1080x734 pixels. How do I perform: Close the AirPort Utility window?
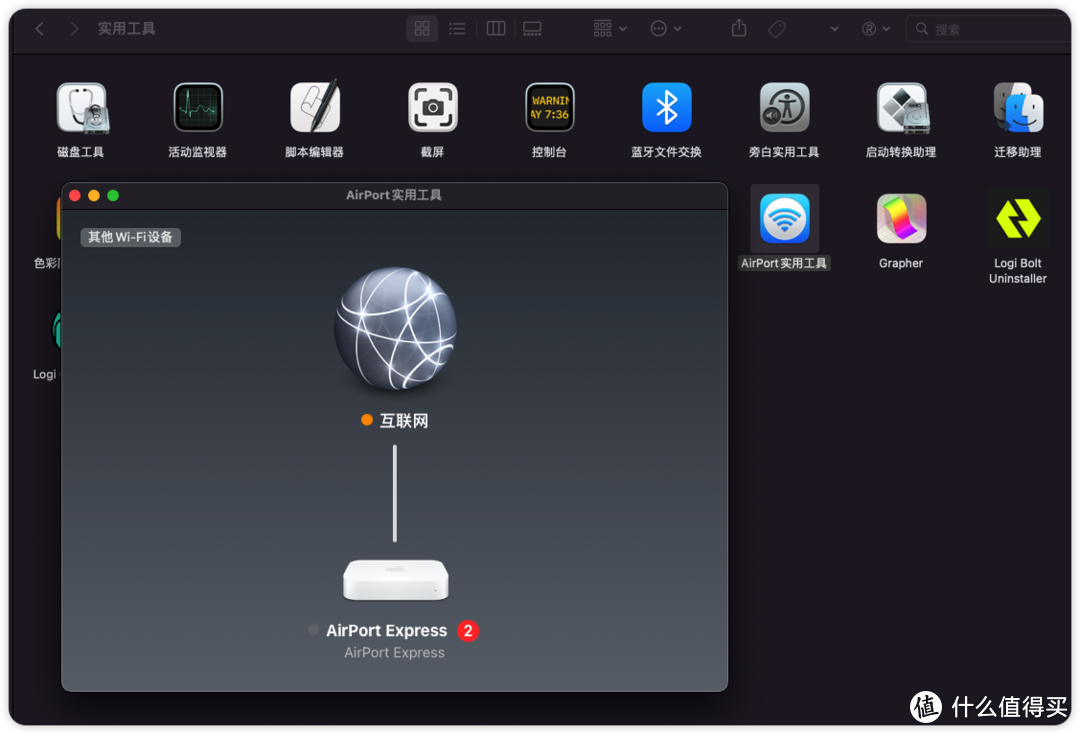coord(75,196)
